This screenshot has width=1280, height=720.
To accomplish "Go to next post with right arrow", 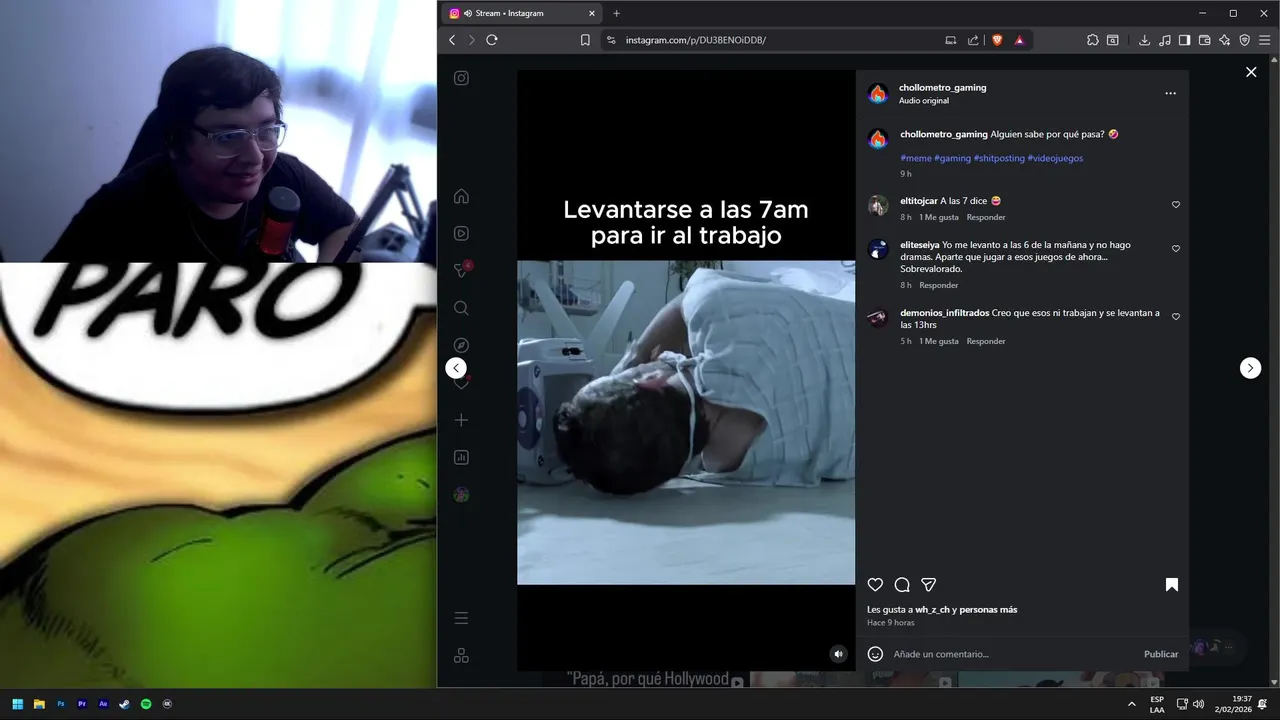I will [x=1251, y=368].
